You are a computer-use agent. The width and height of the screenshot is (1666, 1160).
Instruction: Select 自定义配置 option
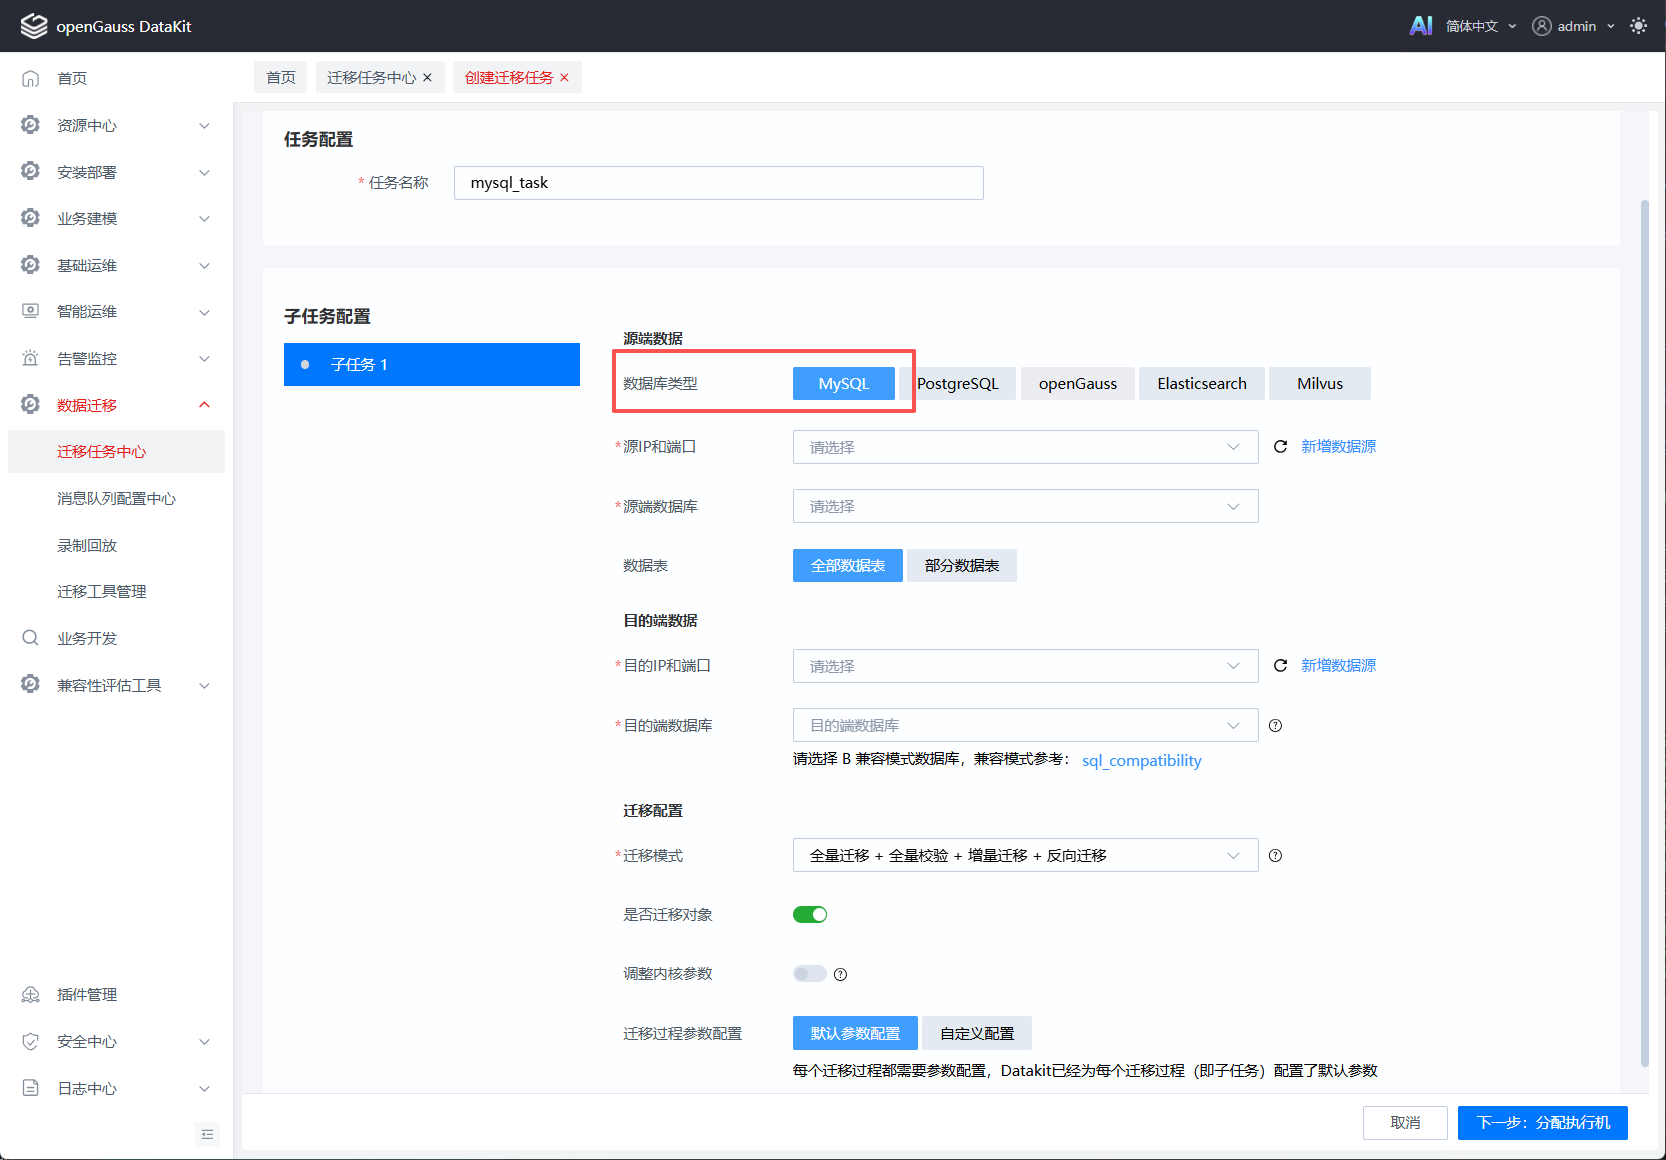point(977,1034)
